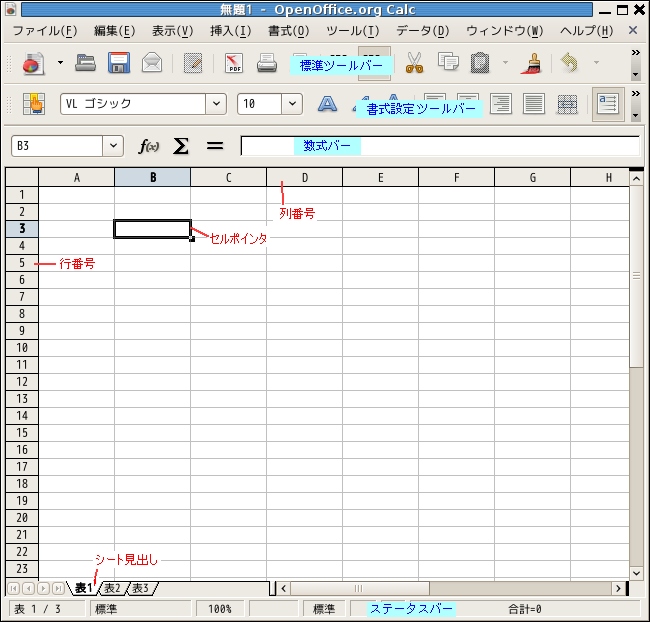Open the ウィンドウ(W) menu
Screen dimensions: 650x622
click(x=504, y=31)
